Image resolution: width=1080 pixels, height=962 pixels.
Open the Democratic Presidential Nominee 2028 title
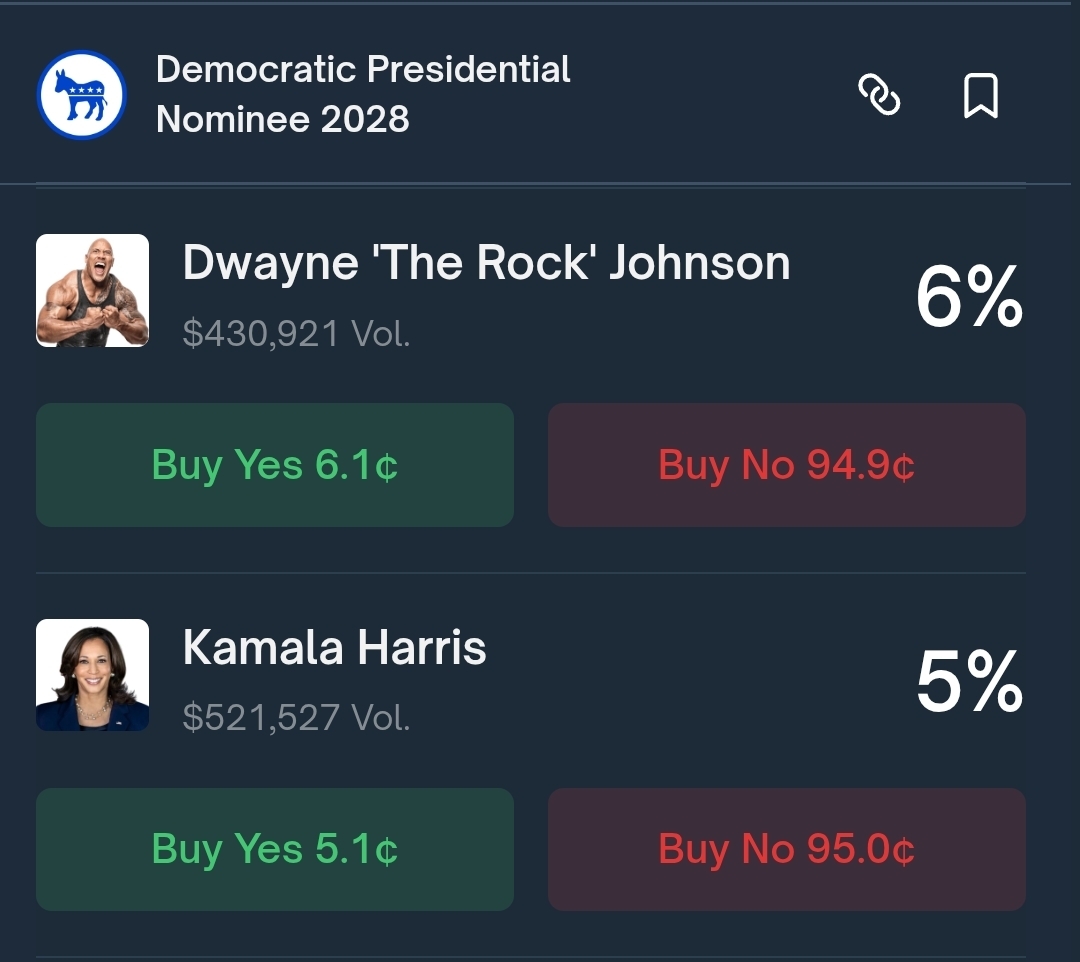pos(363,94)
